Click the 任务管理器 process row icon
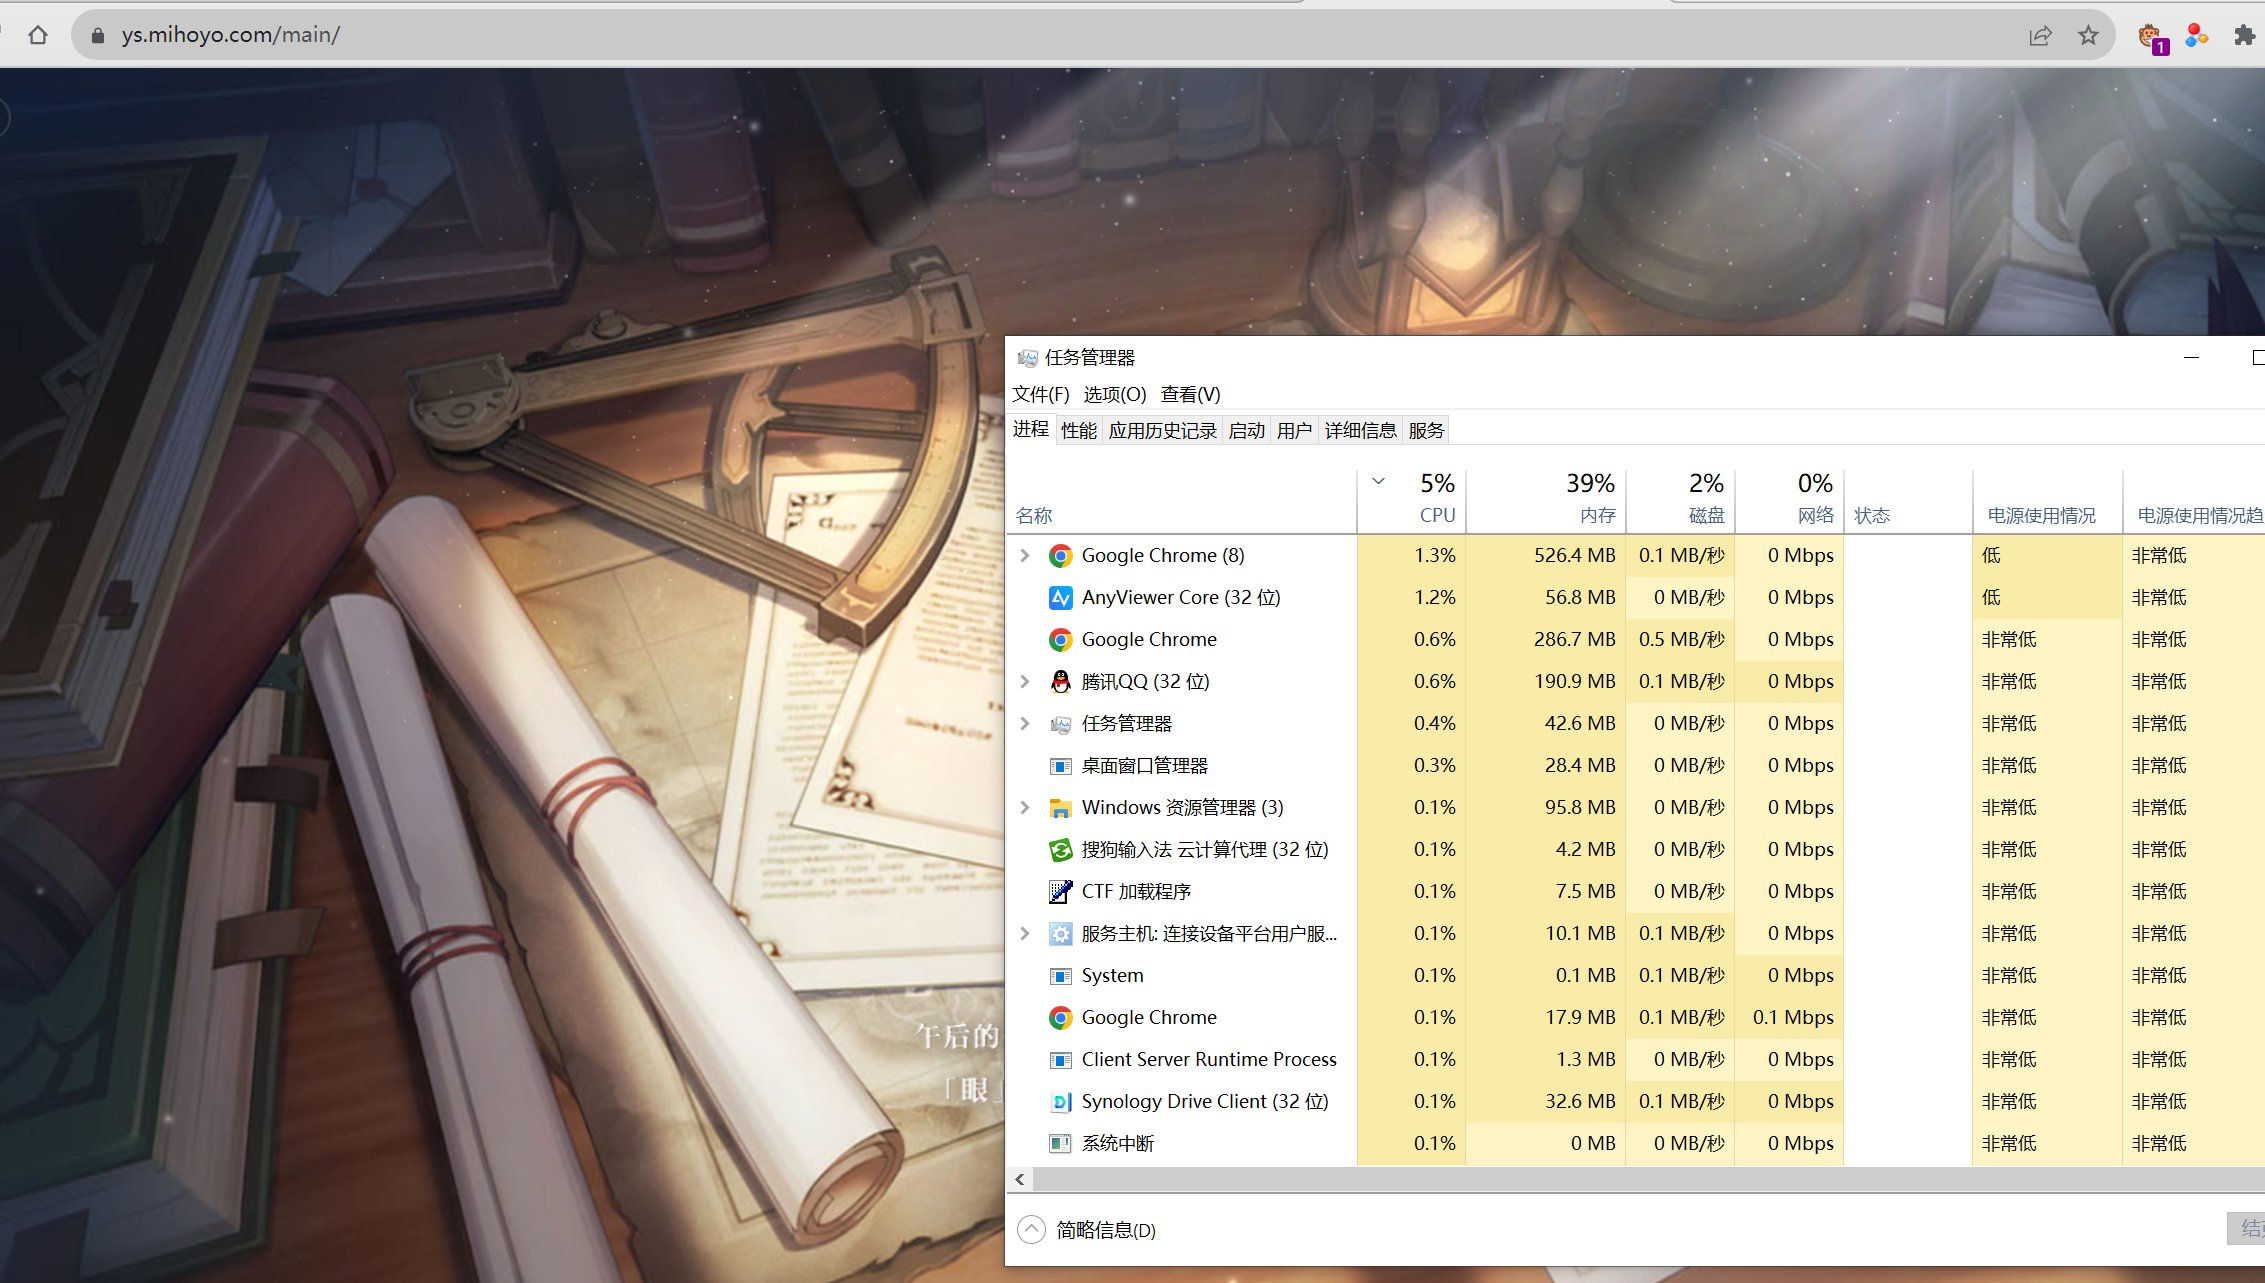This screenshot has height=1283, width=2265. pos(1060,724)
